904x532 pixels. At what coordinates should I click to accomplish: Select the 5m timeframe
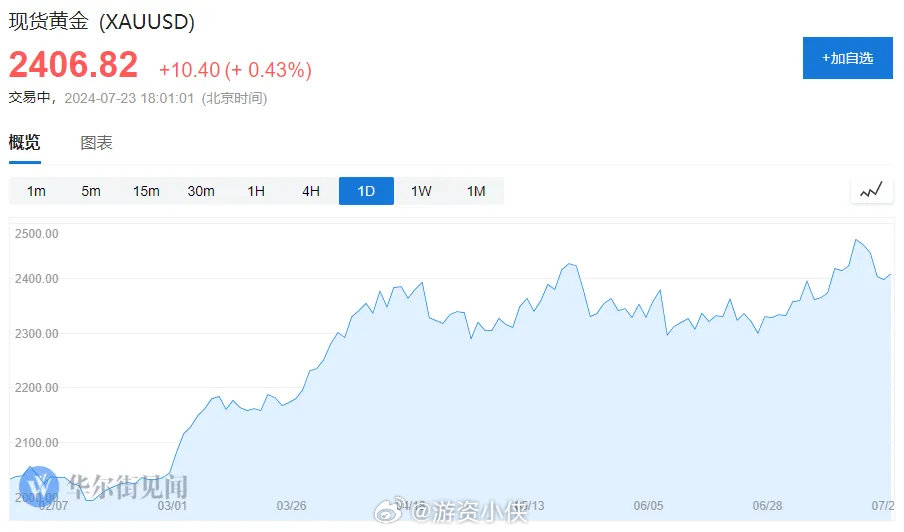(x=91, y=191)
